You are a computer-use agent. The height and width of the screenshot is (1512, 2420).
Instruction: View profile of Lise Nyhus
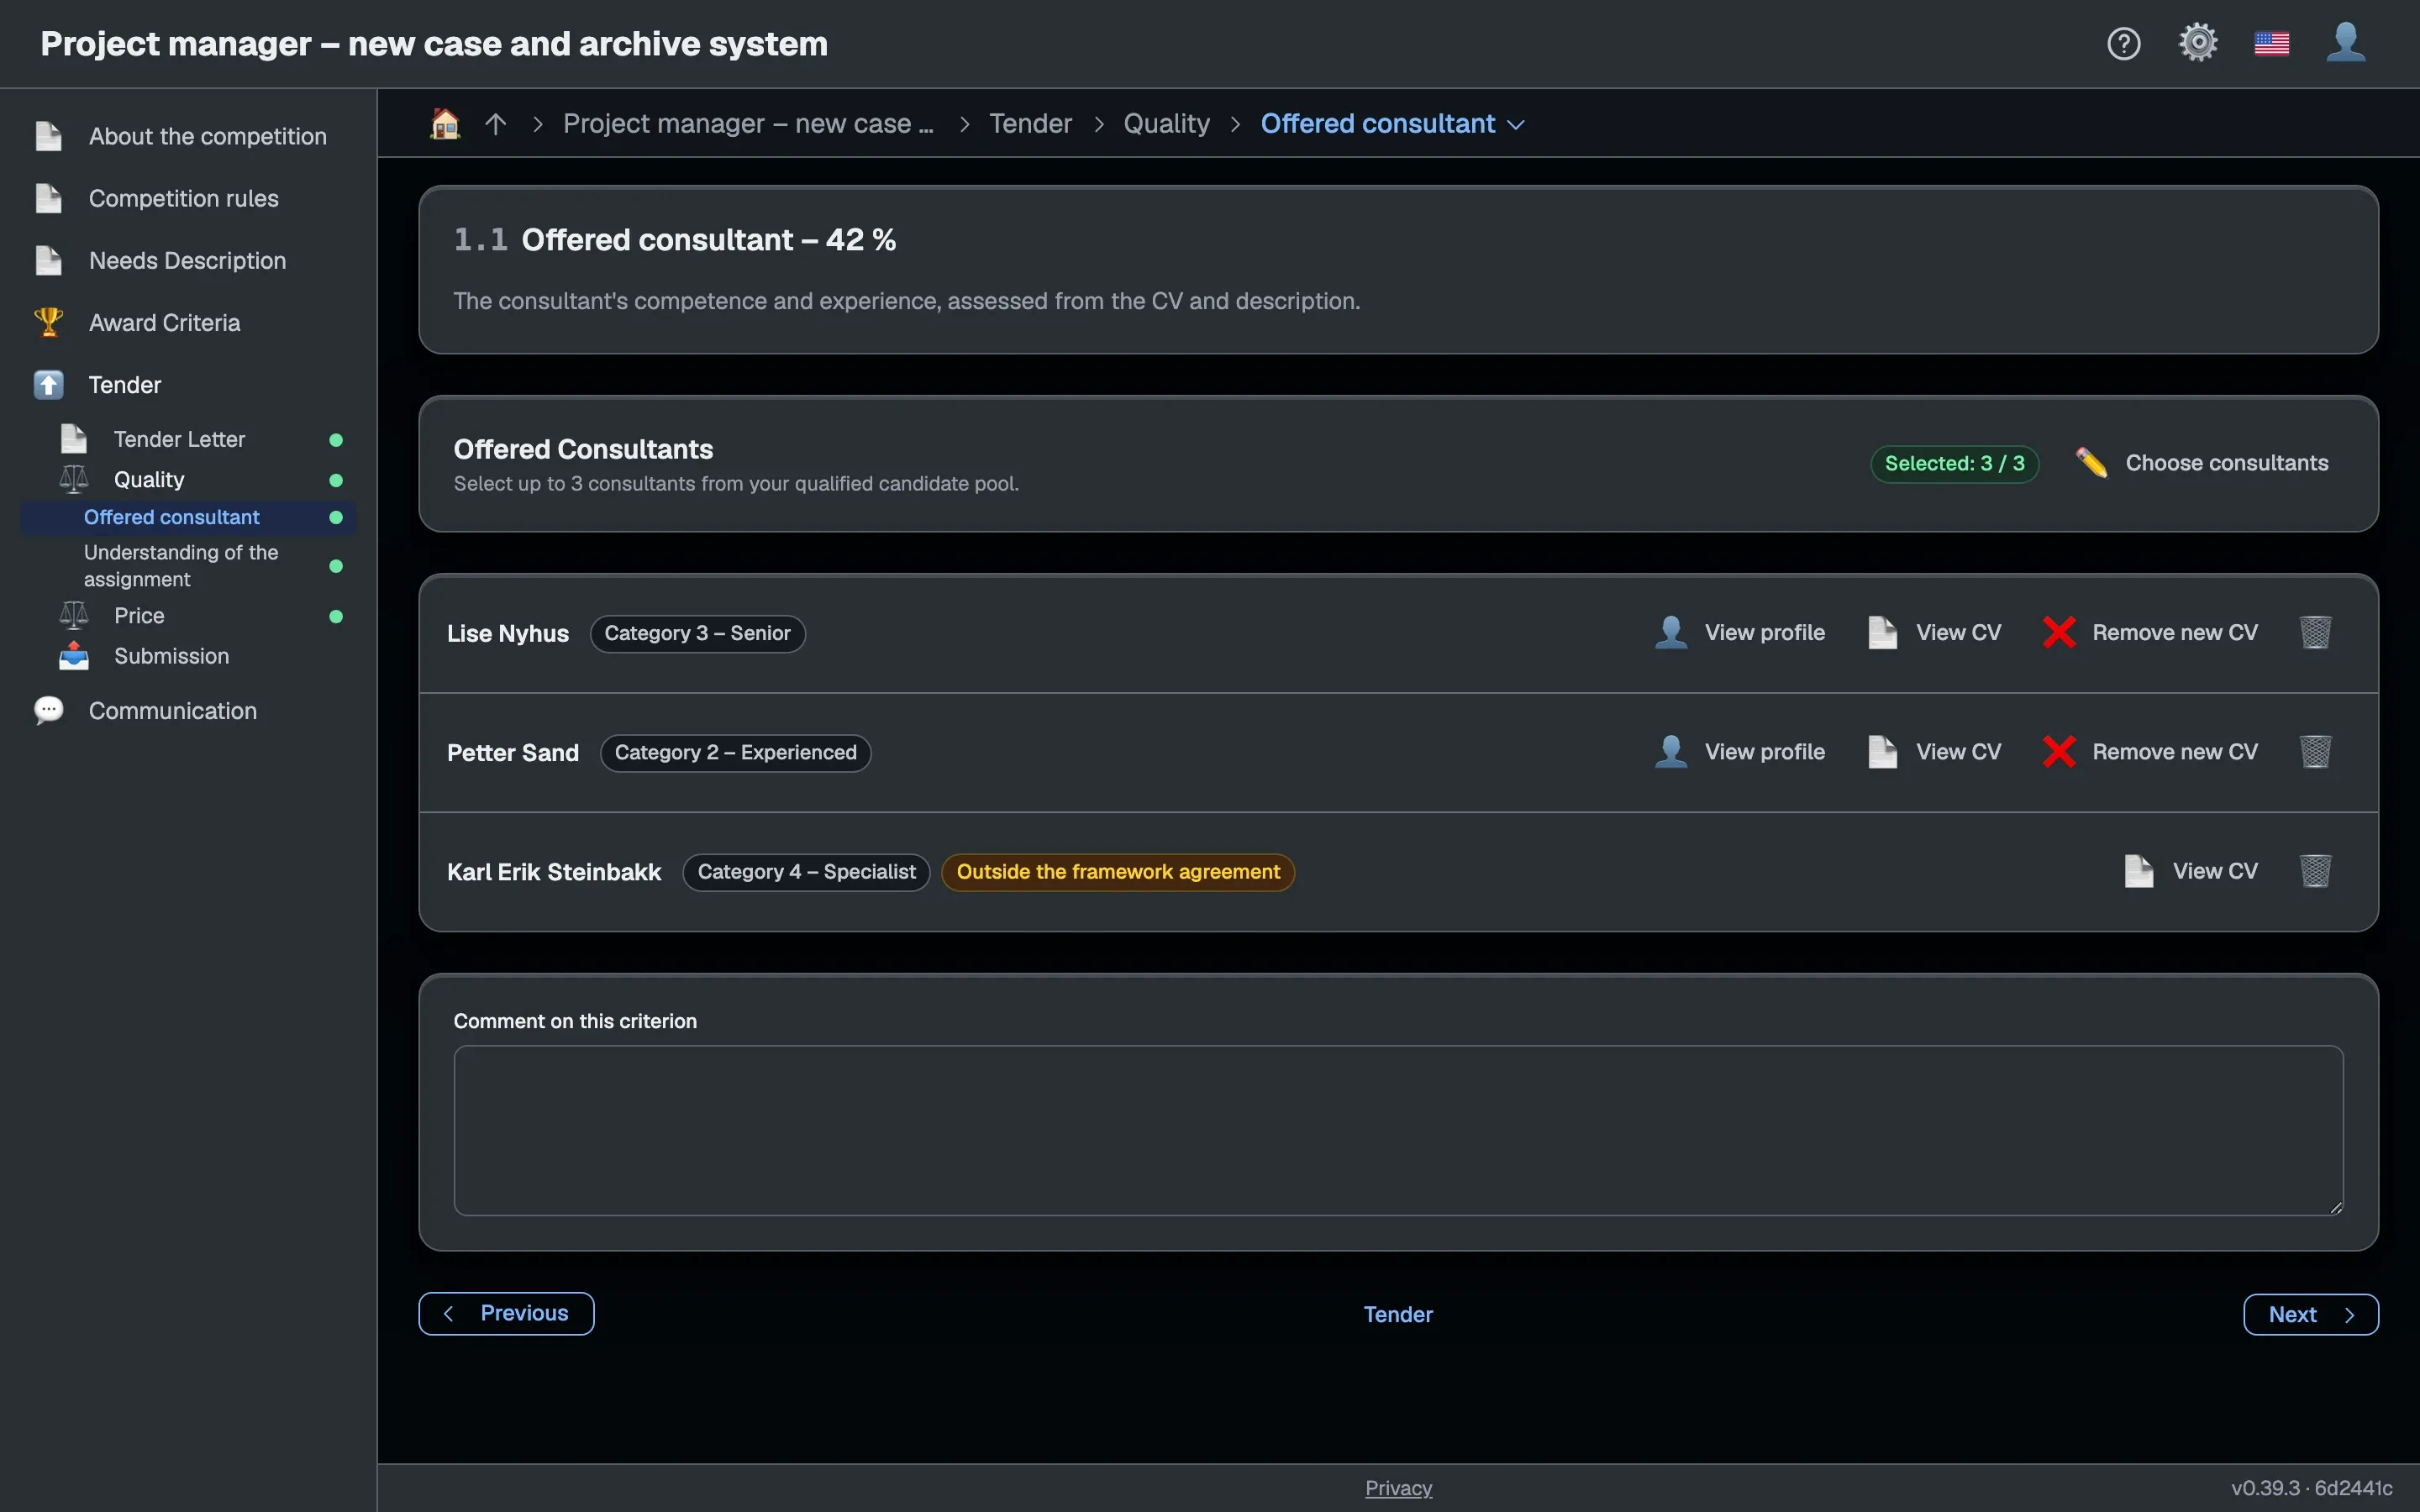point(1740,633)
